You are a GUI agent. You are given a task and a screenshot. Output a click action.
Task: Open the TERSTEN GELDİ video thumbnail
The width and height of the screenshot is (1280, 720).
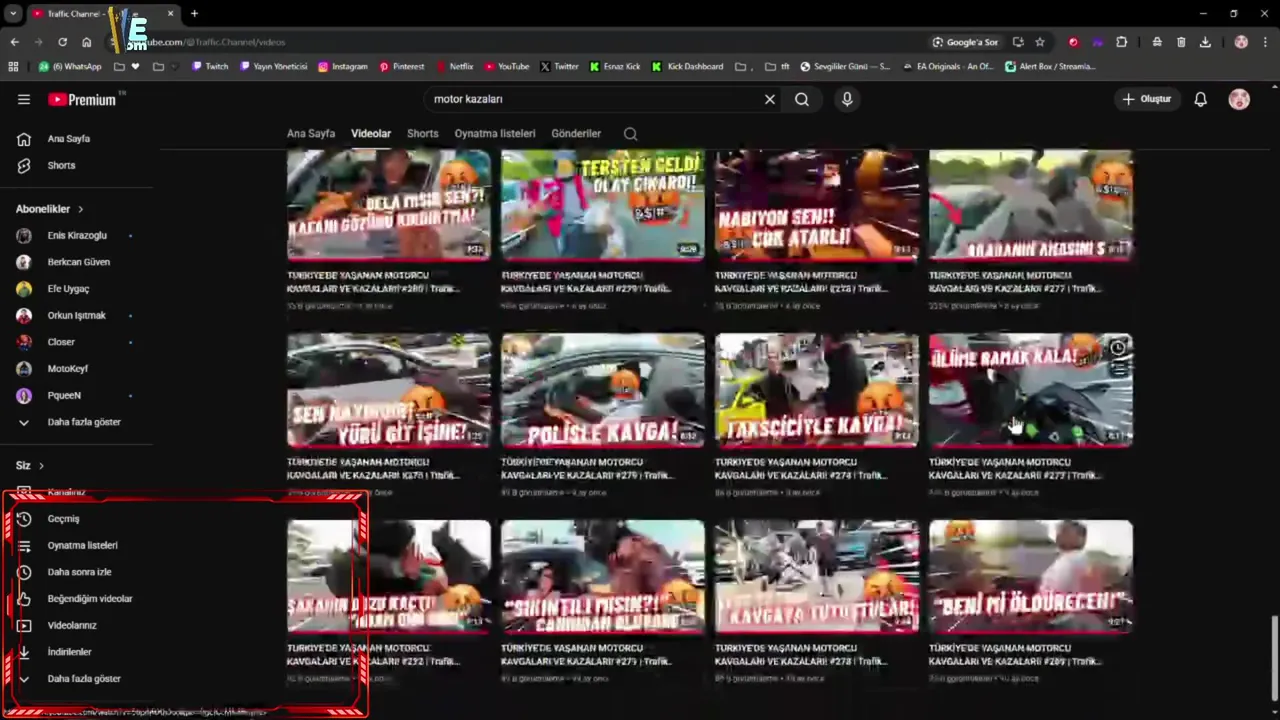pos(603,205)
